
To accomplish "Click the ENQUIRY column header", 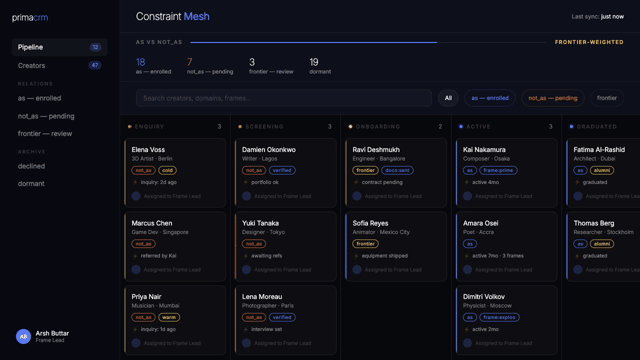I will click(149, 127).
